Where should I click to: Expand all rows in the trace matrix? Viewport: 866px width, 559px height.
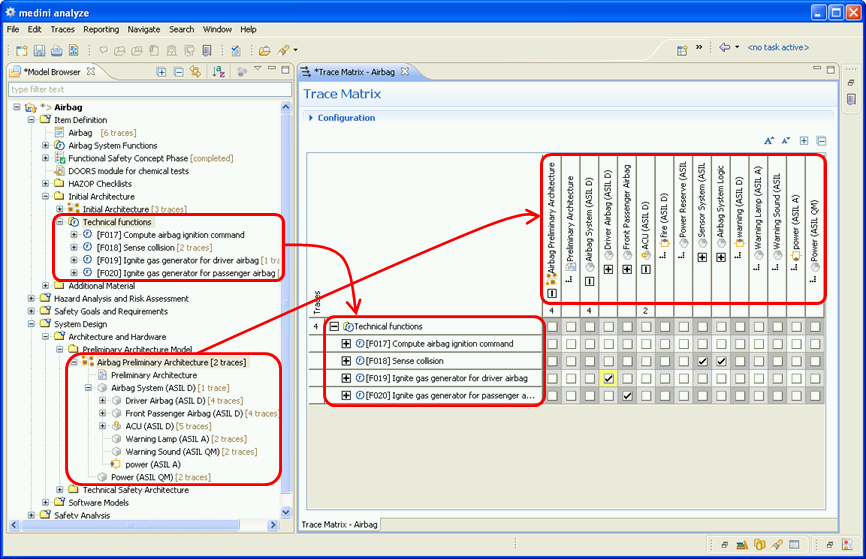(x=804, y=141)
